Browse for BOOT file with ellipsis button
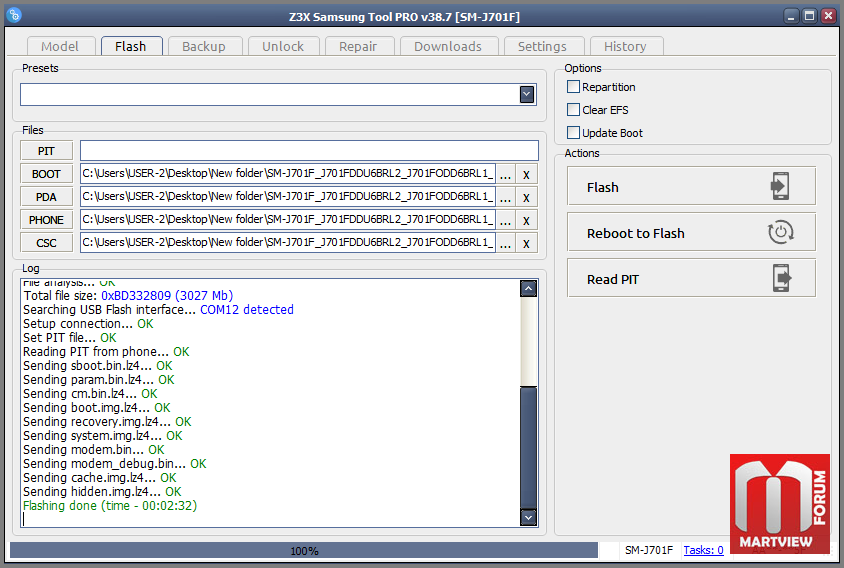This screenshot has width=844, height=568. pyautogui.click(x=505, y=174)
